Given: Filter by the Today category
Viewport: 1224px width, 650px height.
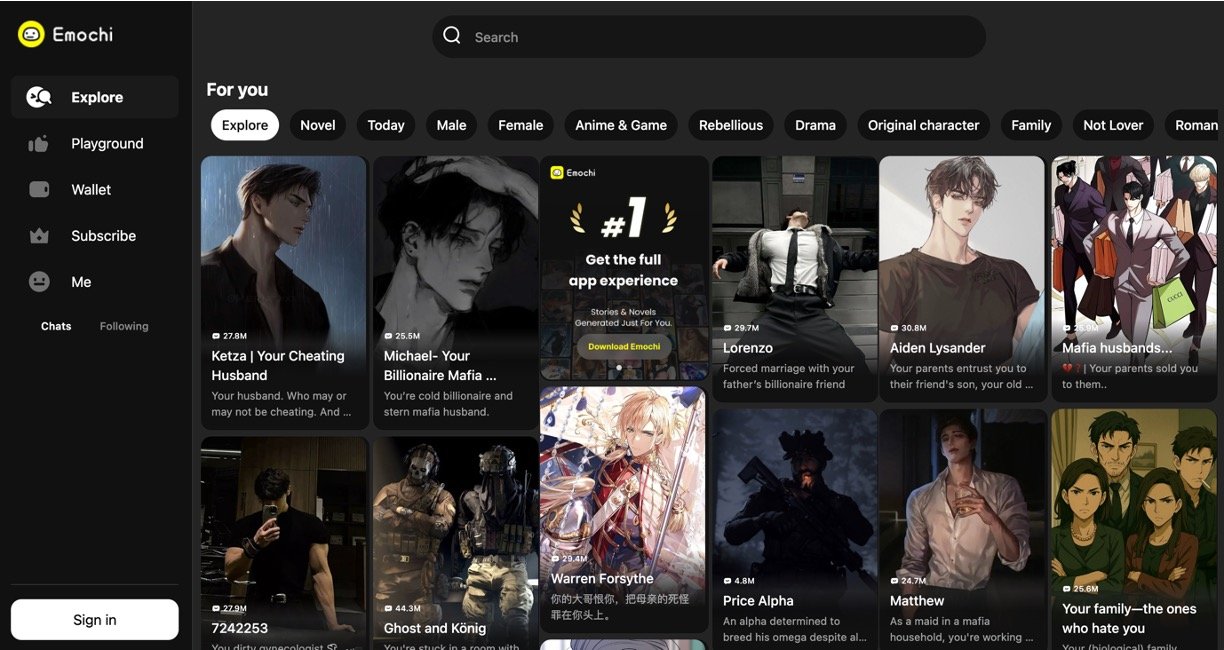Looking at the screenshot, I should [386, 125].
